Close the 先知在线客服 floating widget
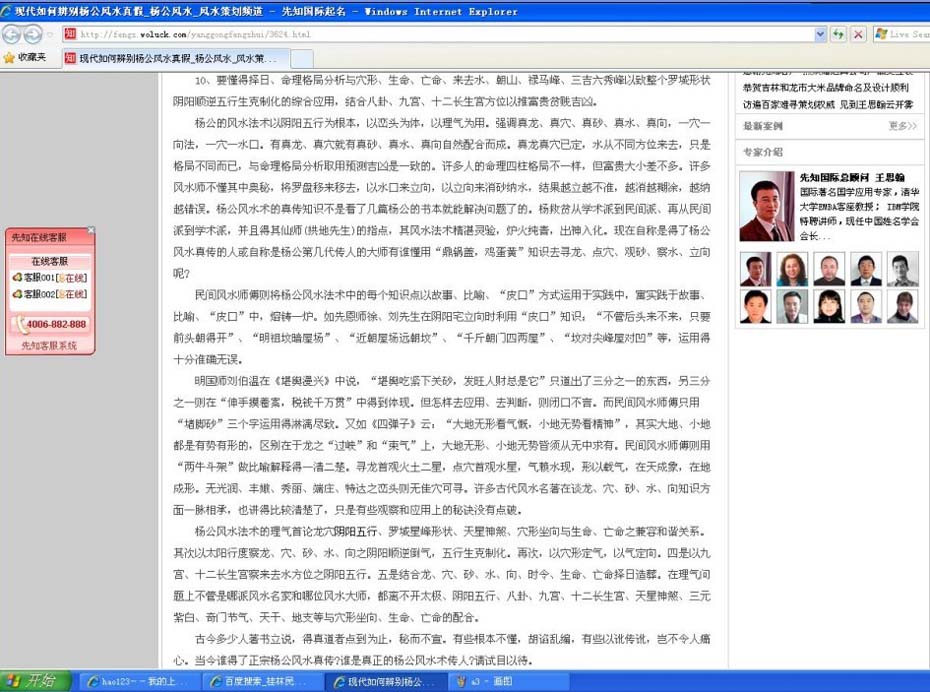The height and width of the screenshot is (692, 930). 91,230
